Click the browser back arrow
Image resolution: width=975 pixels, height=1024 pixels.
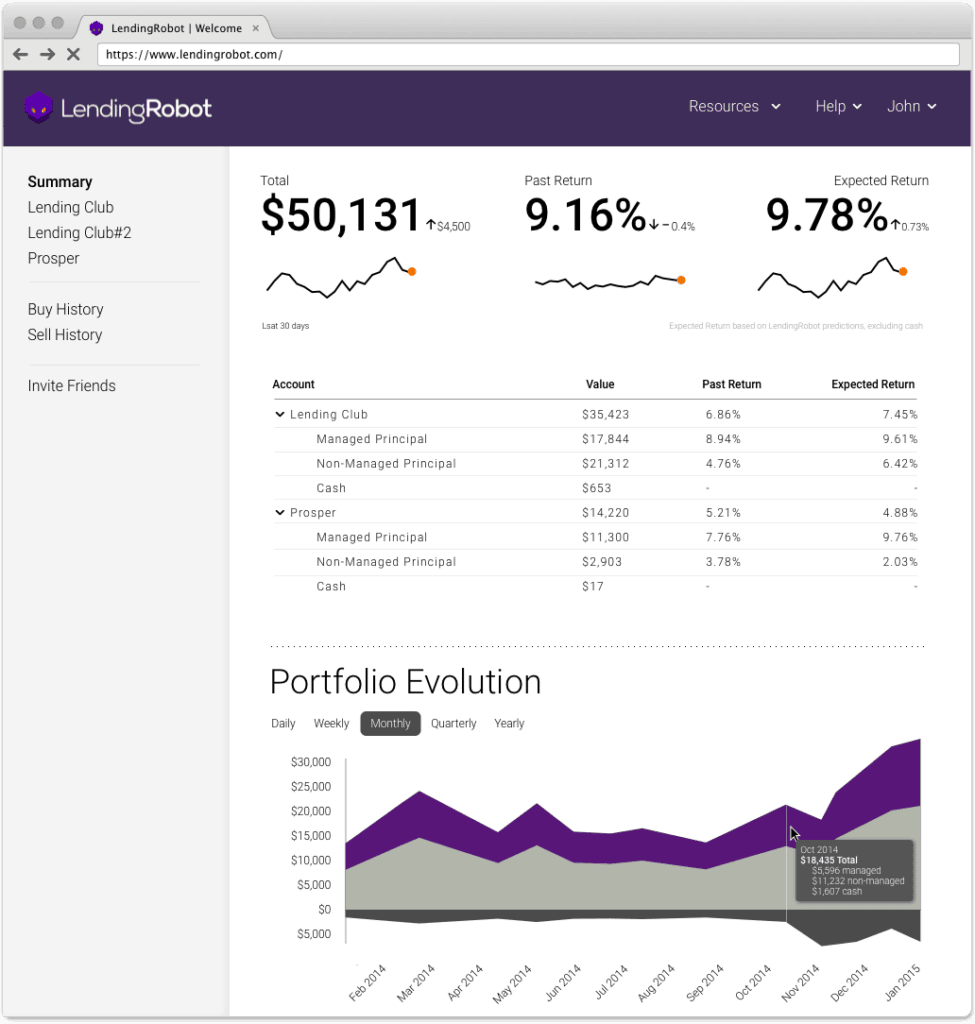coord(20,54)
